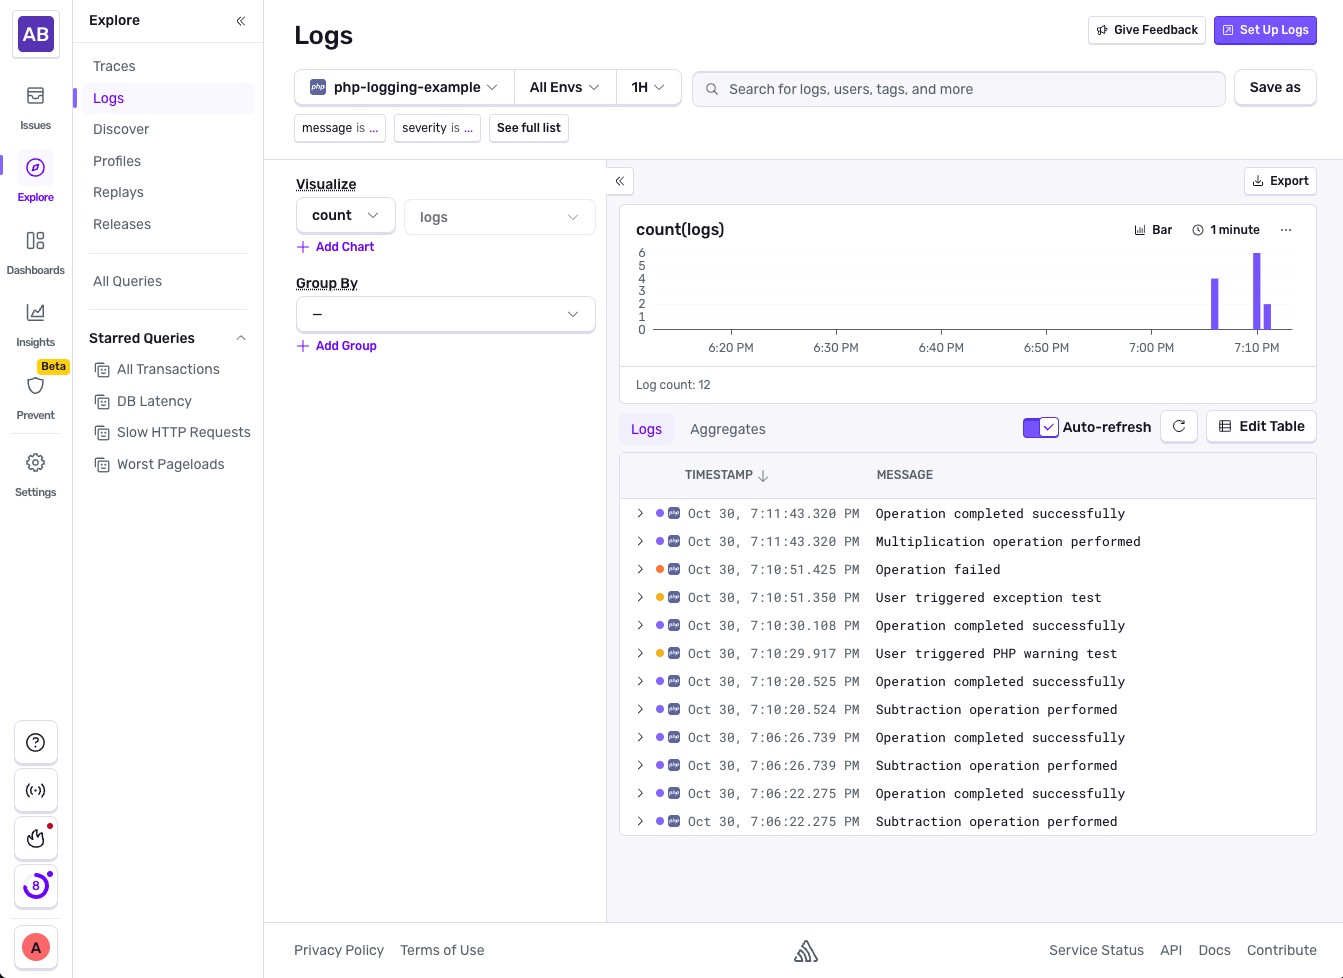Image resolution: width=1343 pixels, height=978 pixels.
Task: Open Settings from the left sidebar
Action: click(35, 470)
